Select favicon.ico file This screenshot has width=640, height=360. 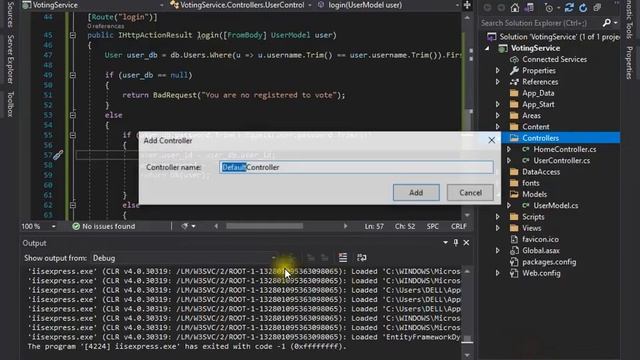pyautogui.click(x=540, y=240)
